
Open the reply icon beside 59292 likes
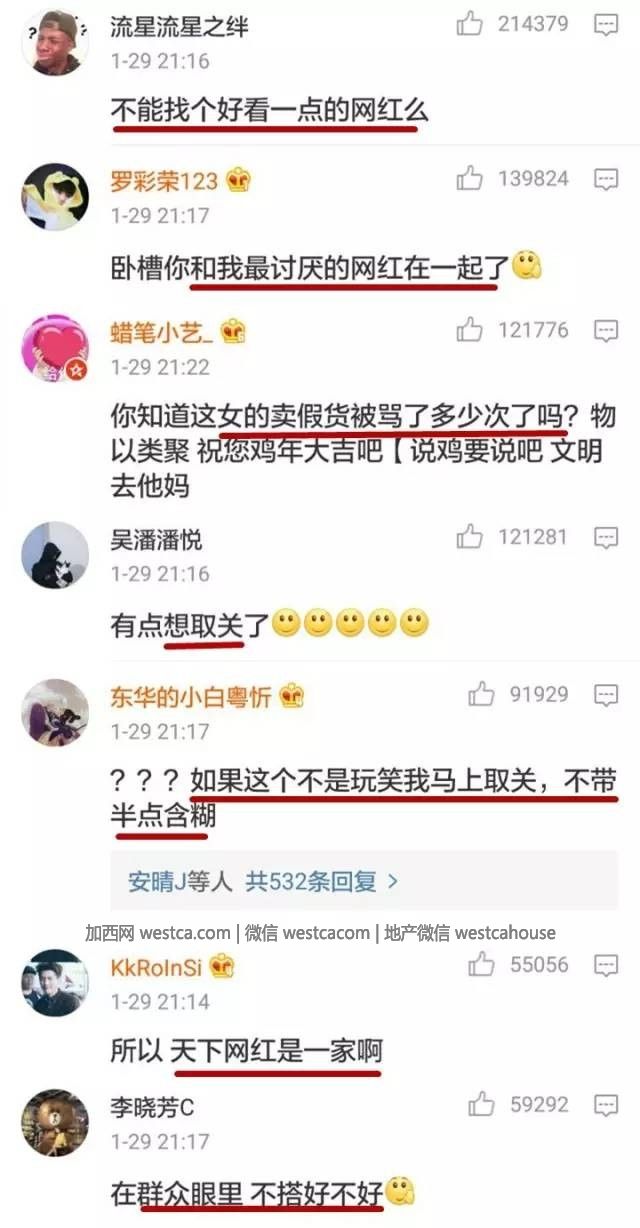(606, 1105)
